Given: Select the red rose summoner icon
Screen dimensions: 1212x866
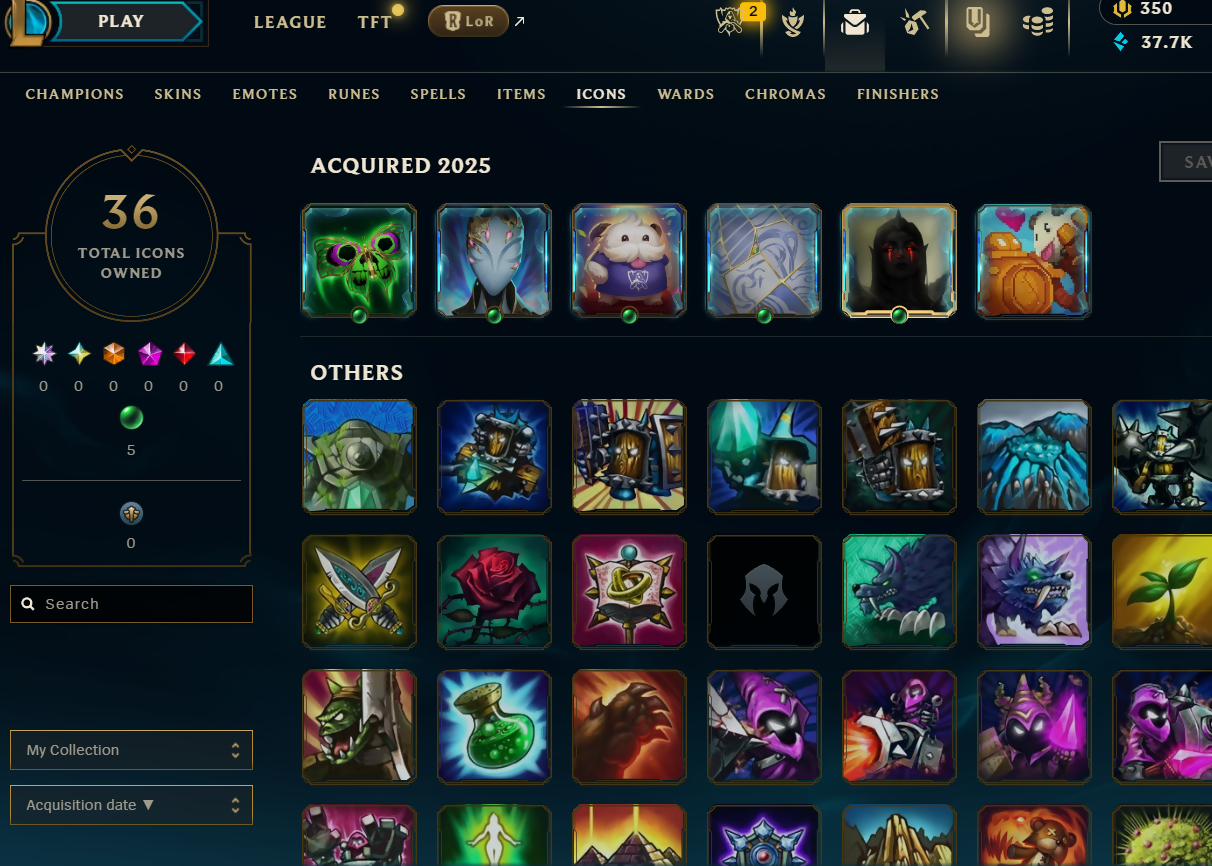Looking at the screenshot, I should (494, 591).
